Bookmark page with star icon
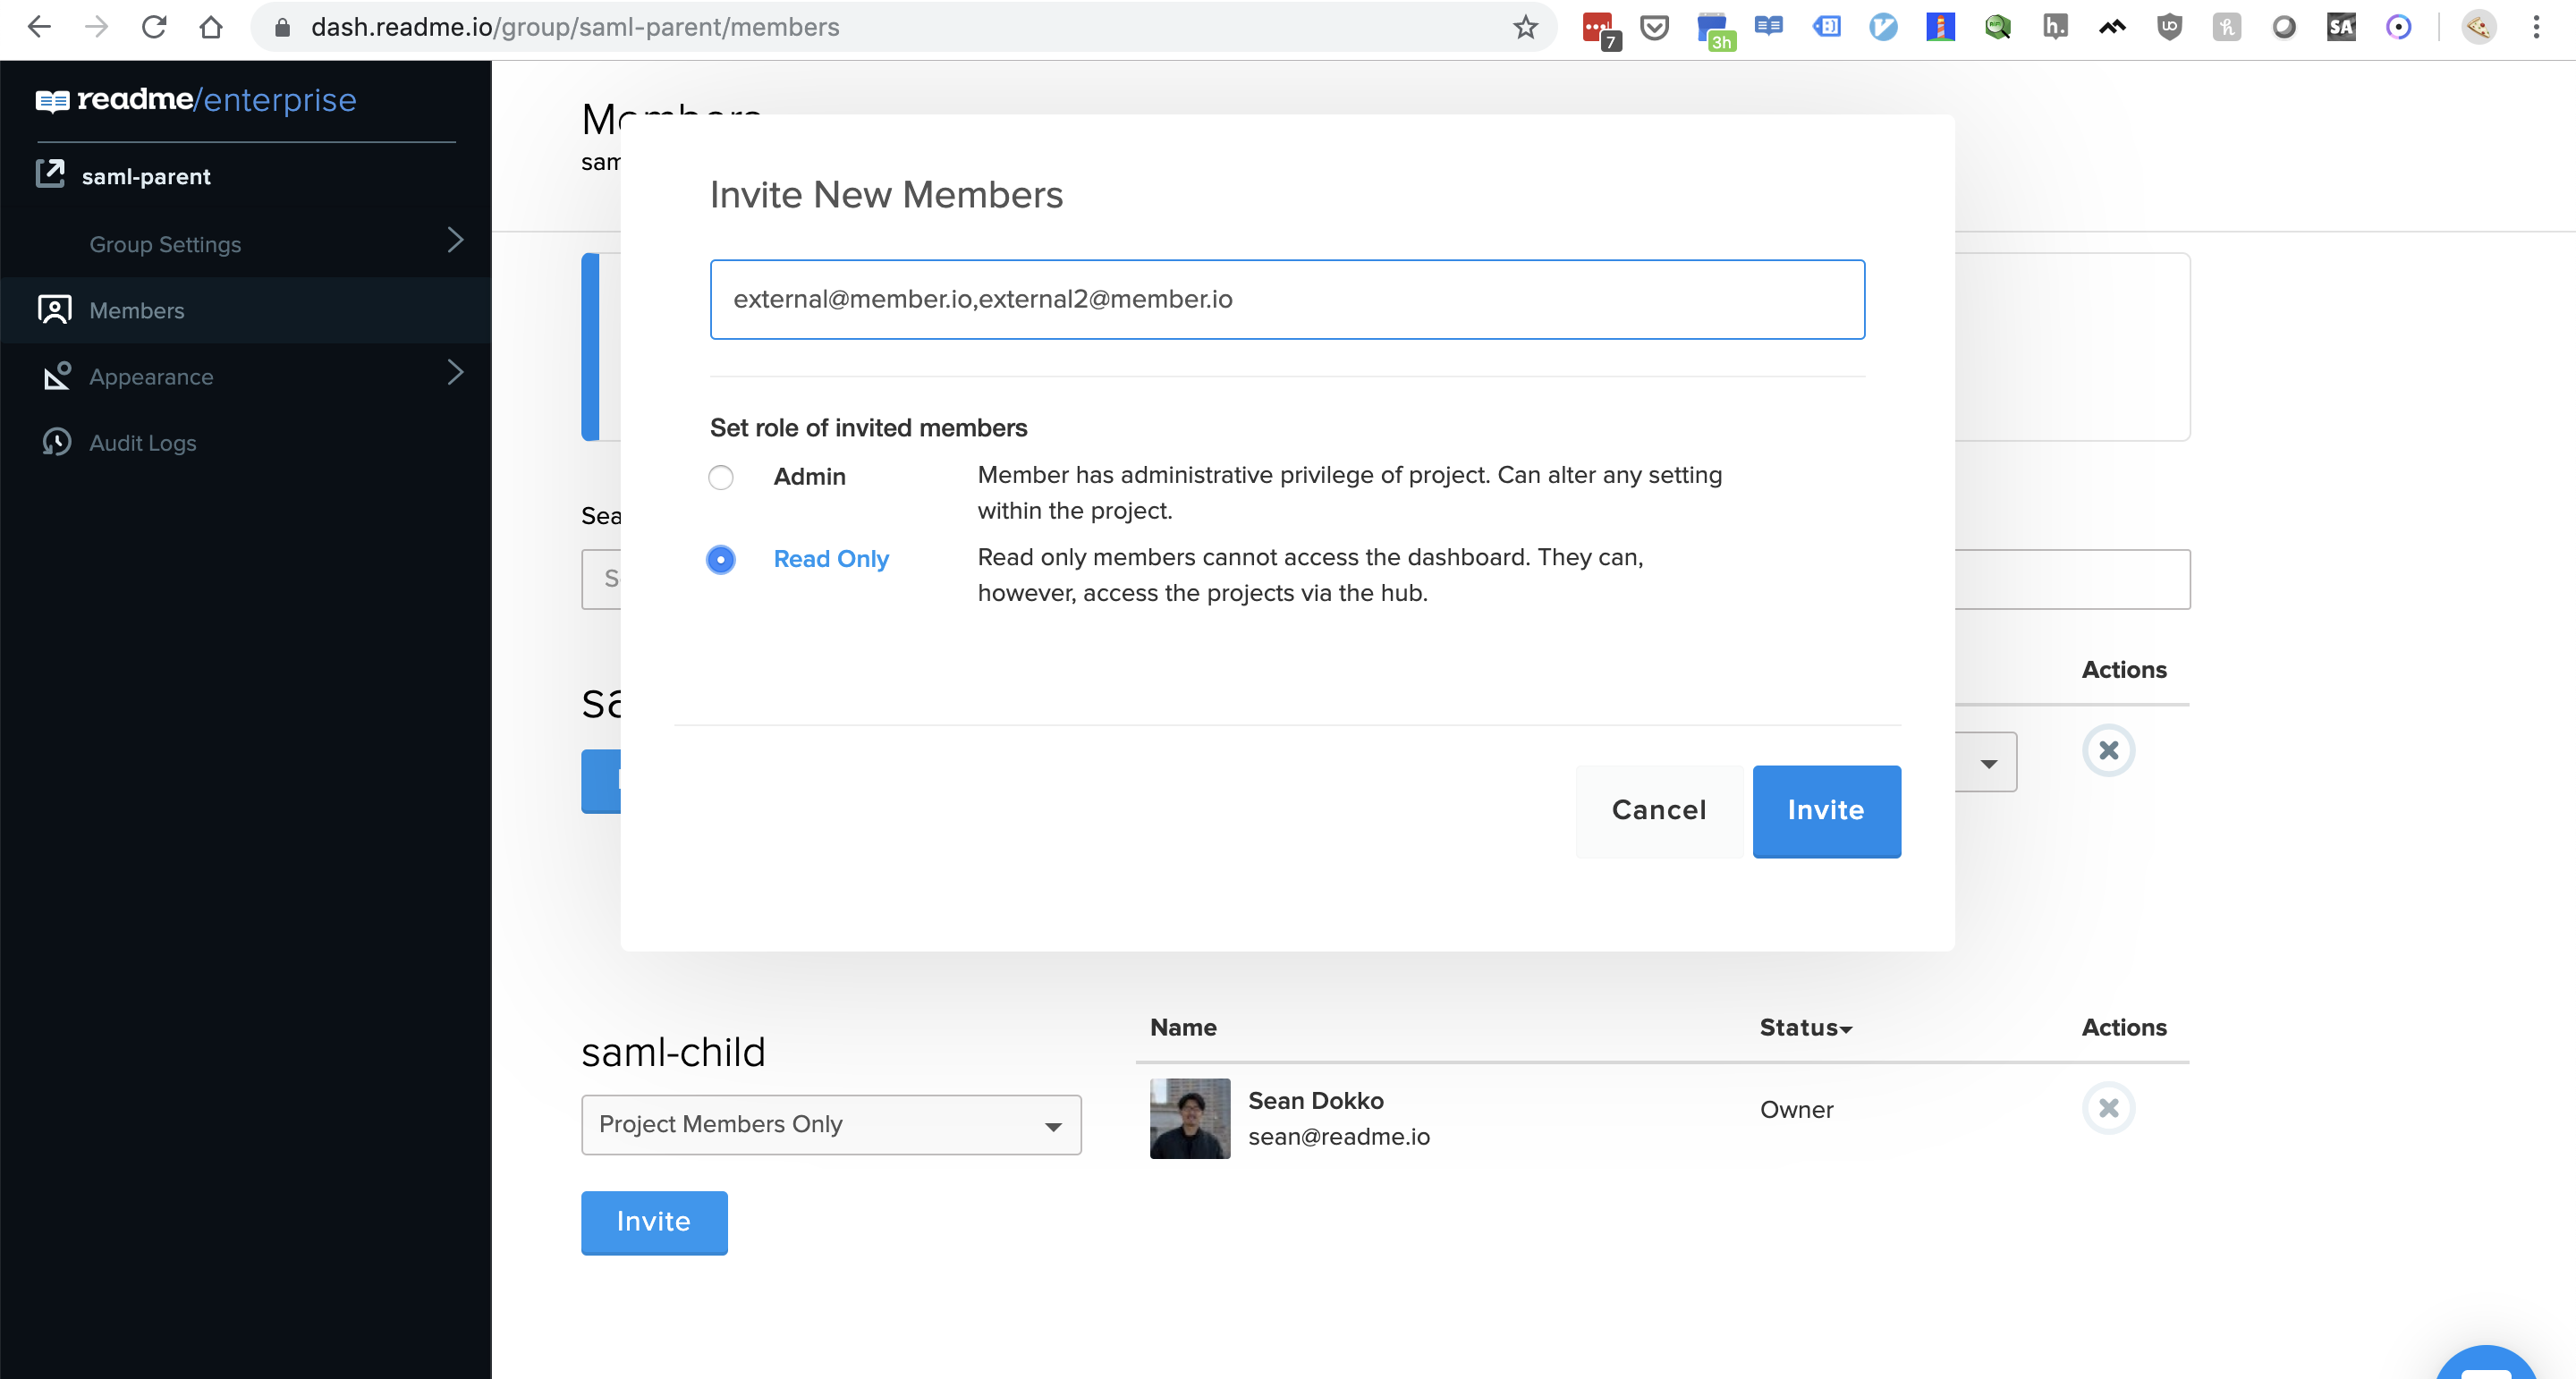The width and height of the screenshot is (2576, 1379). pos(1524,27)
